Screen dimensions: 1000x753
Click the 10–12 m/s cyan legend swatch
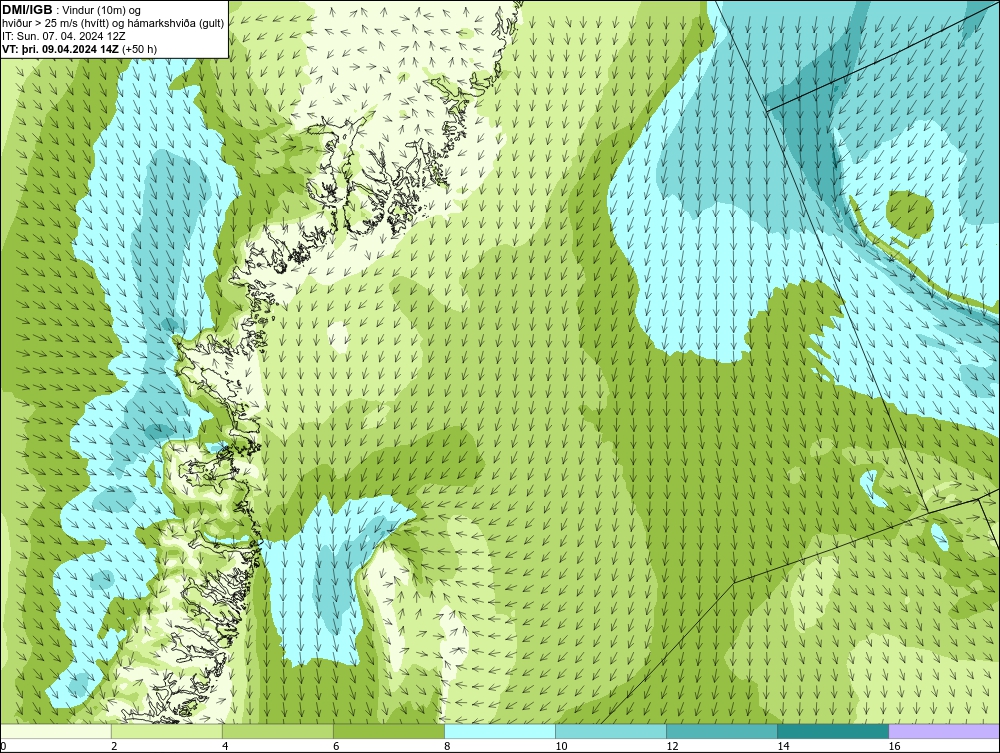611,731
